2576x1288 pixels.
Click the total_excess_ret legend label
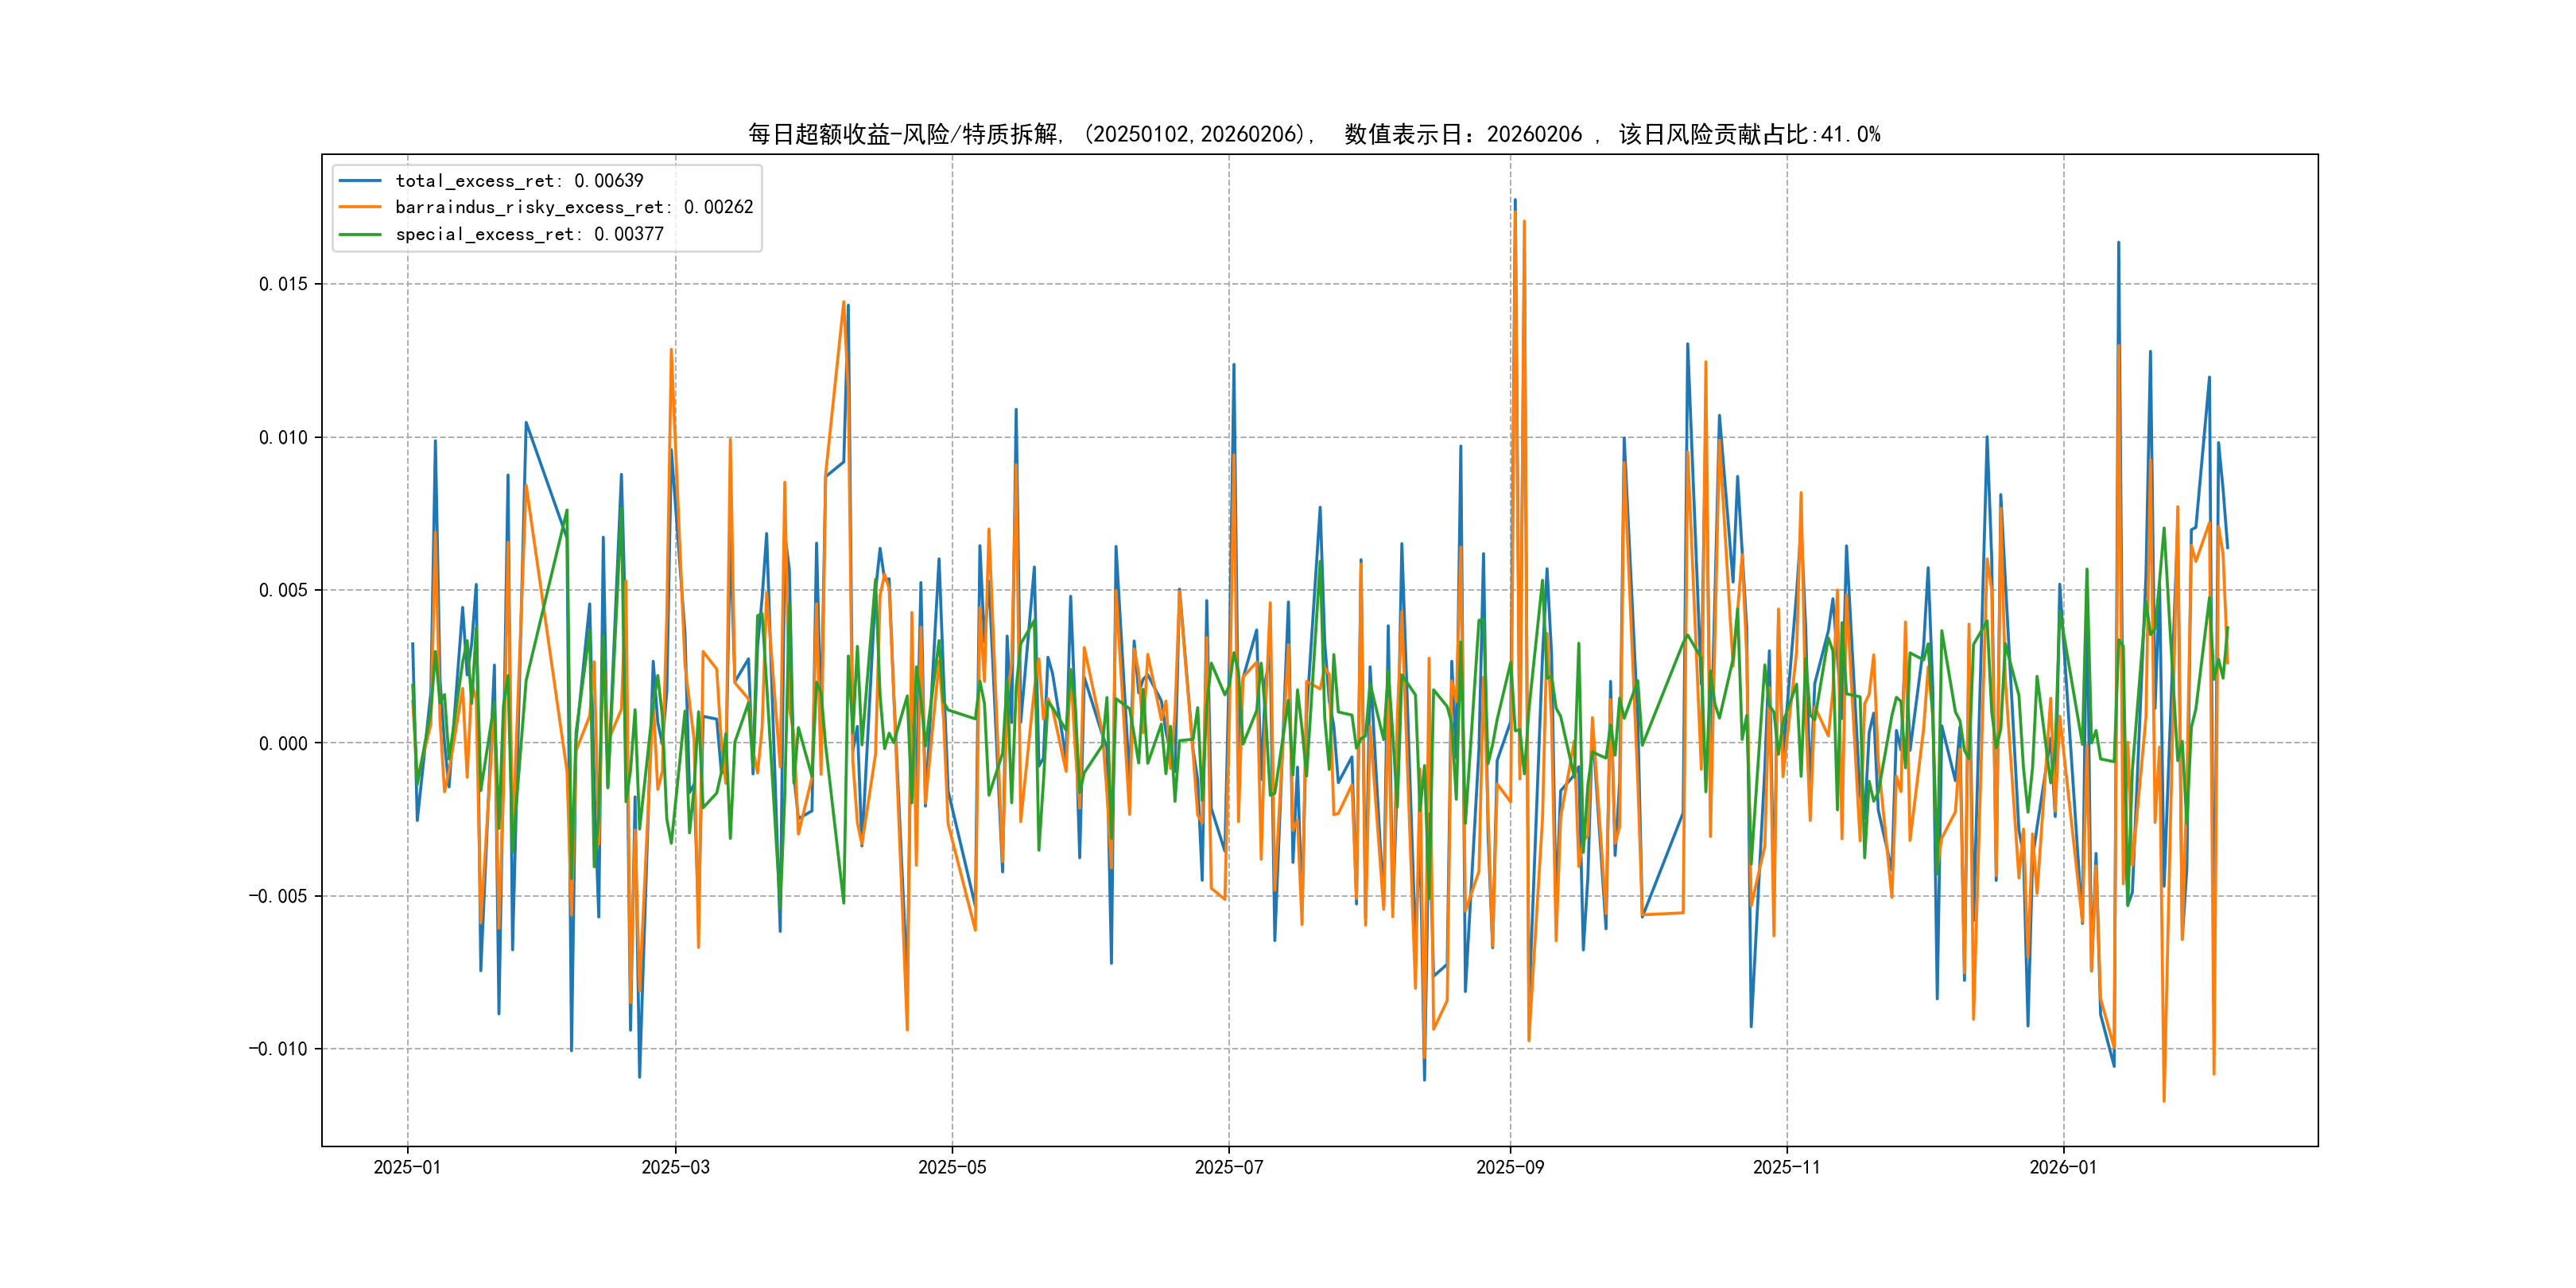coord(519,181)
